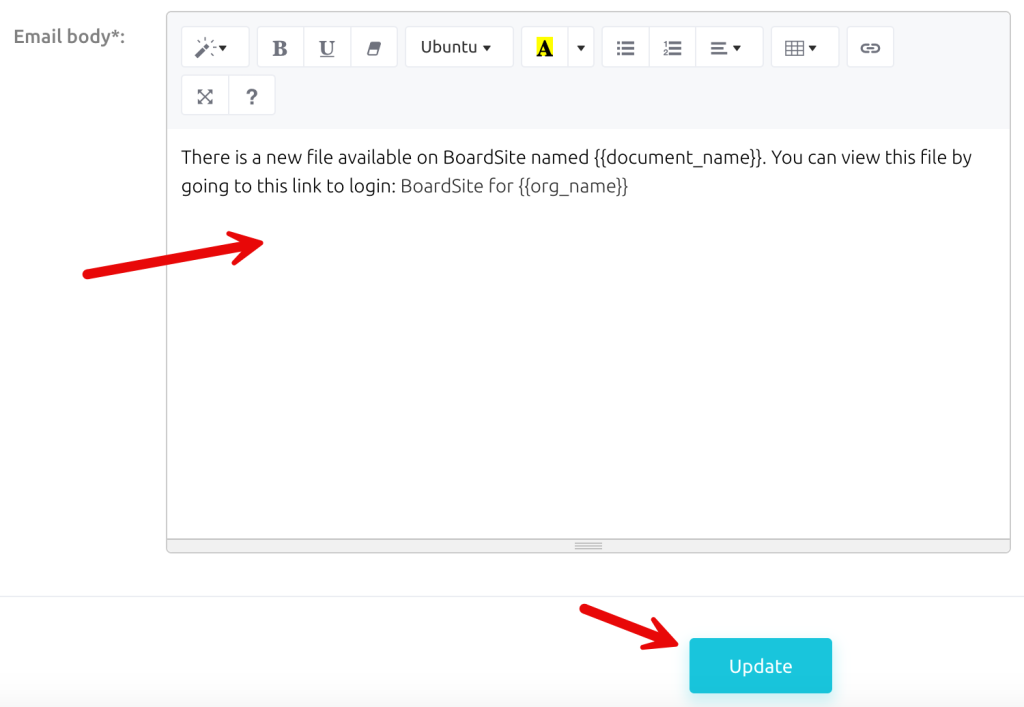The width and height of the screenshot is (1024, 707).
Task: Open the magic wand style dropdown
Action: [215, 48]
